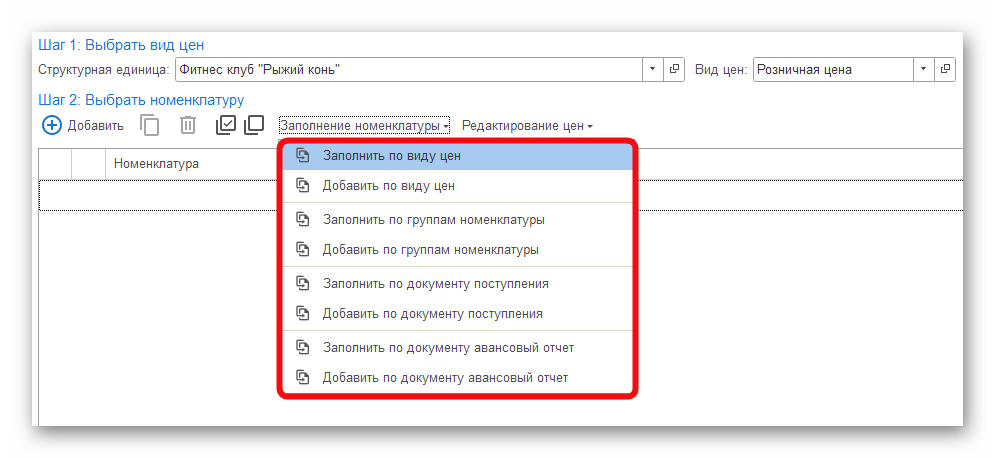This screenshot has width=995, height=458.
Task: Open the Редактирование цен dropdown menu
Action: (527, 126)
